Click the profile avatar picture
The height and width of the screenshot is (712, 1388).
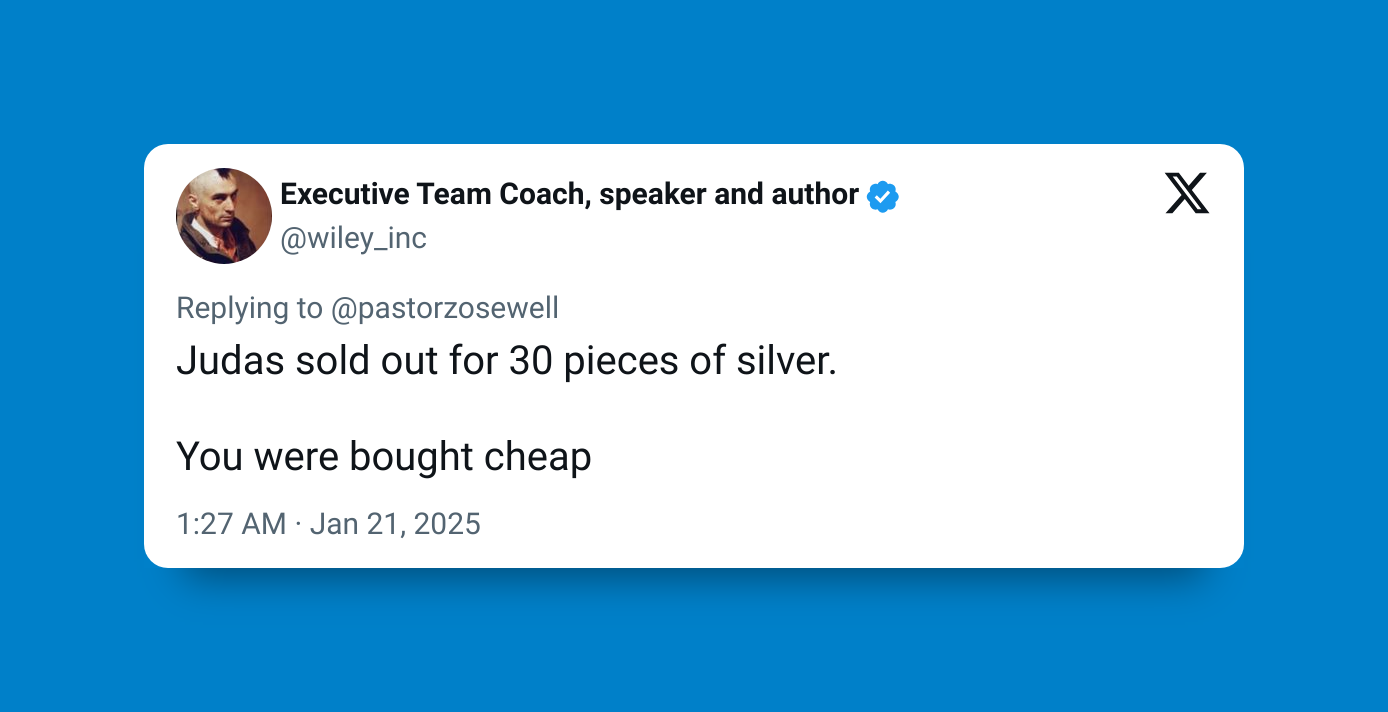coord(224,216)
